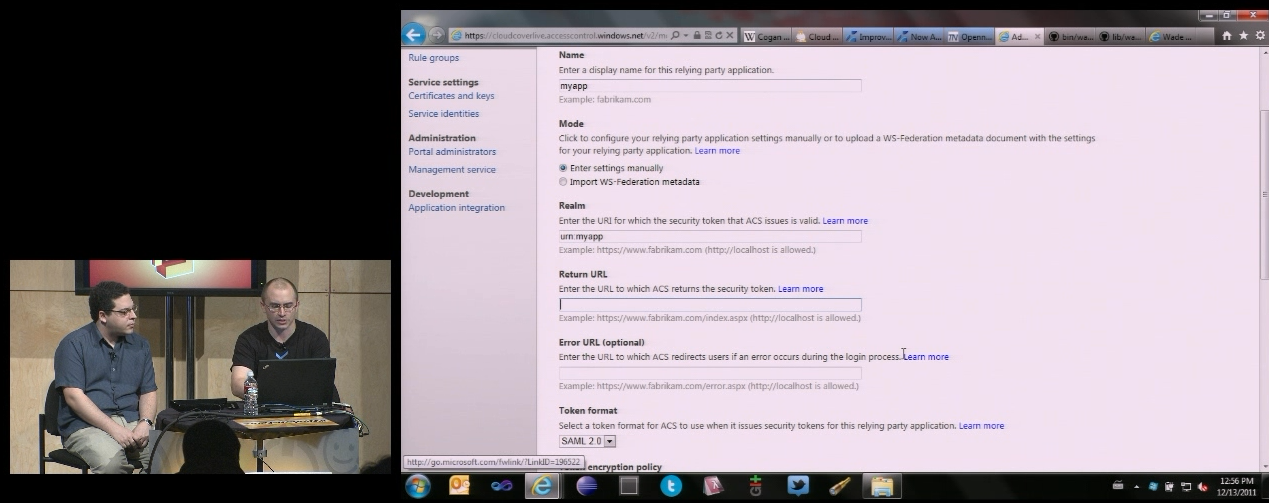
Task: Switch to the 'Cogan...' browser tab
Action: pyautogui.click(x=767, y=36)
